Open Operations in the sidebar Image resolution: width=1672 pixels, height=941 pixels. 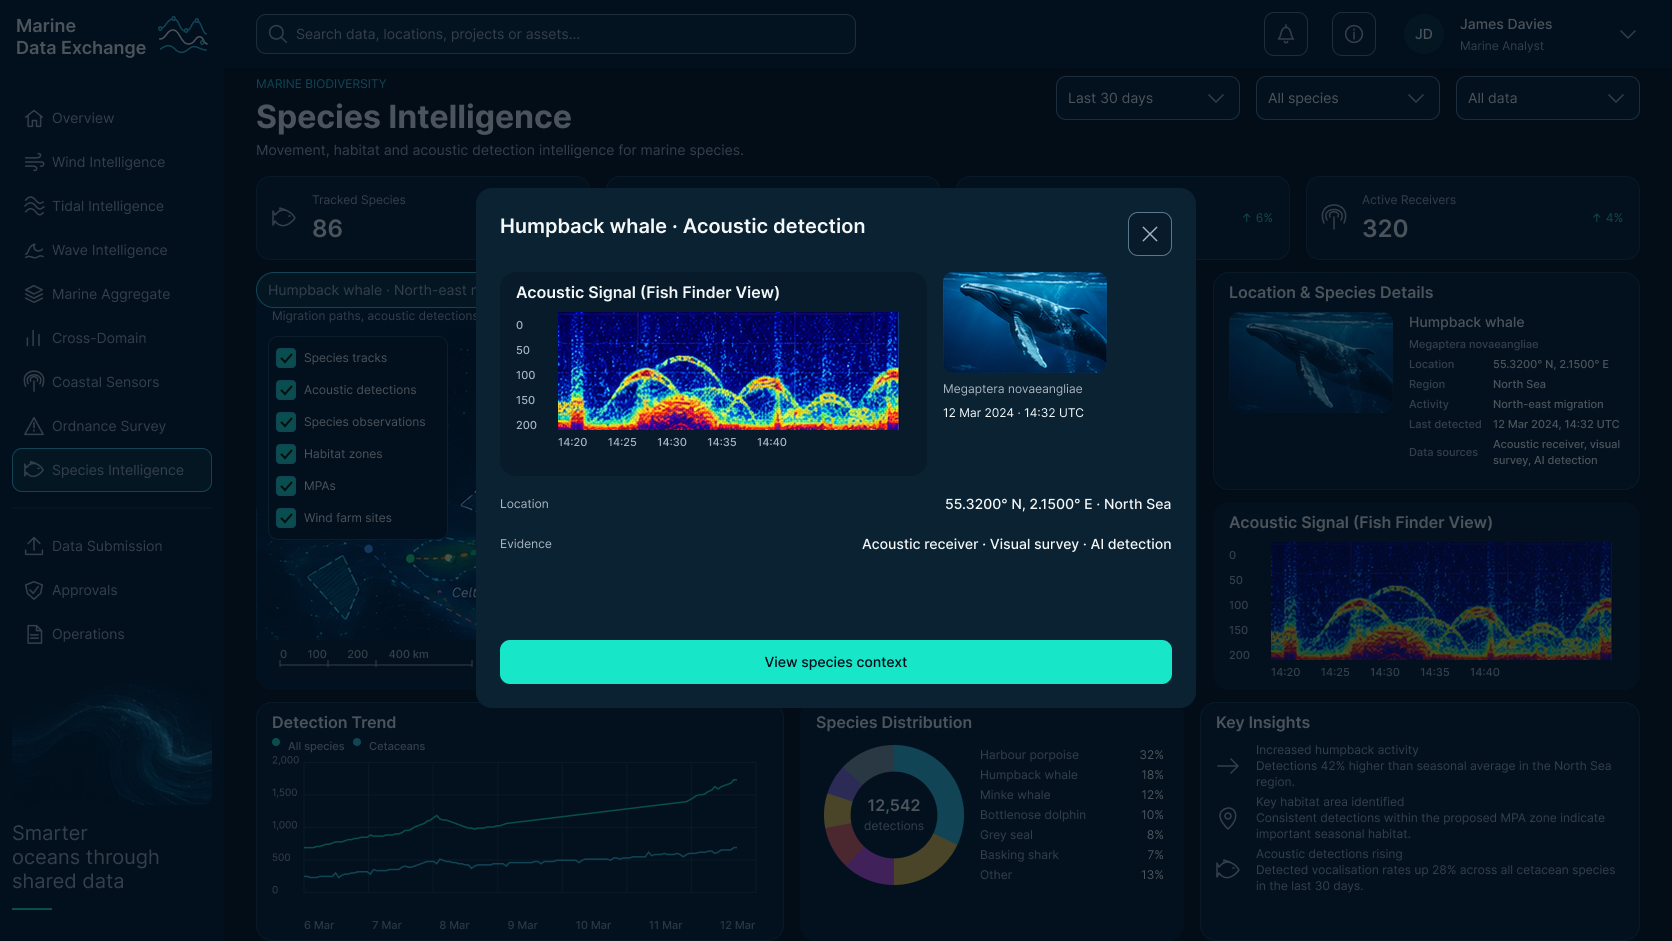pos(112,634)
